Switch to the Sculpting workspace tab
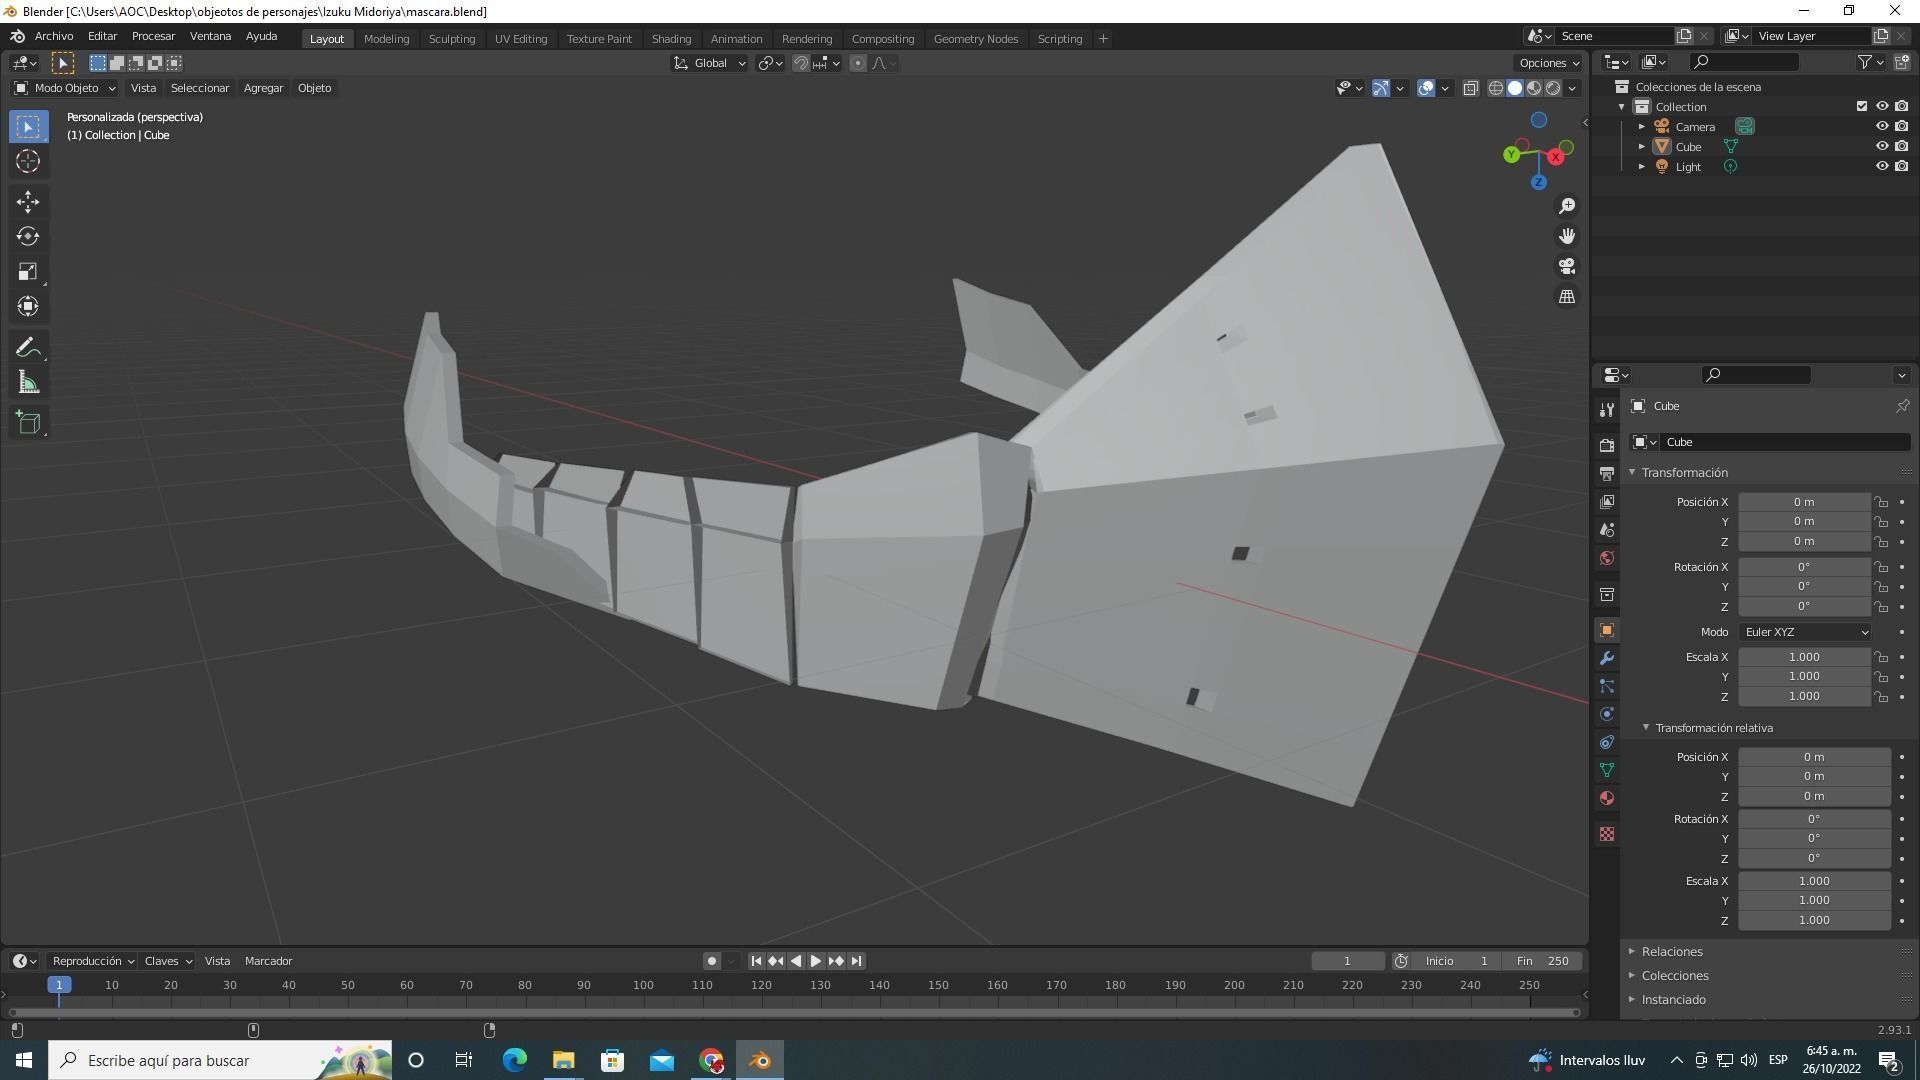The height and width of the screenshot is (1080, 1920). point(451,38)
